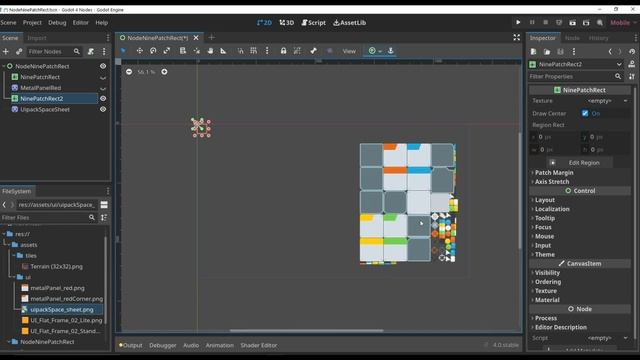640x360 pixels.
Task: Select the Pan mode hand tool
Action: pyautogui.click(x=210, y=51)
